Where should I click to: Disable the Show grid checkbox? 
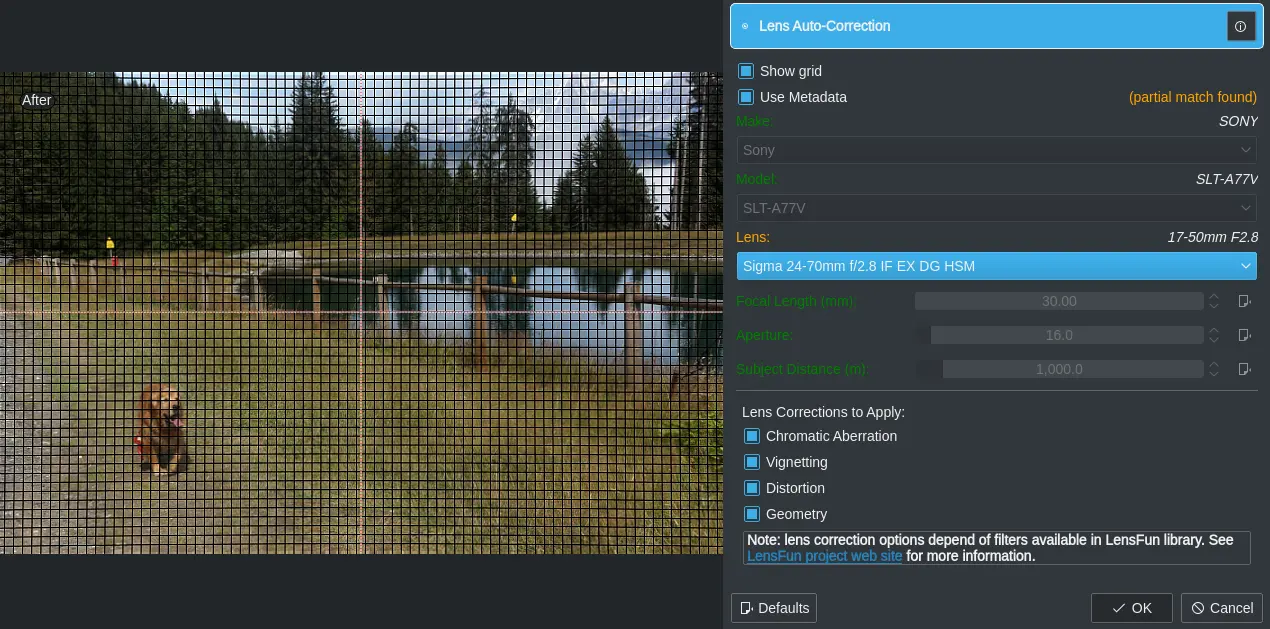pos(746,71)
